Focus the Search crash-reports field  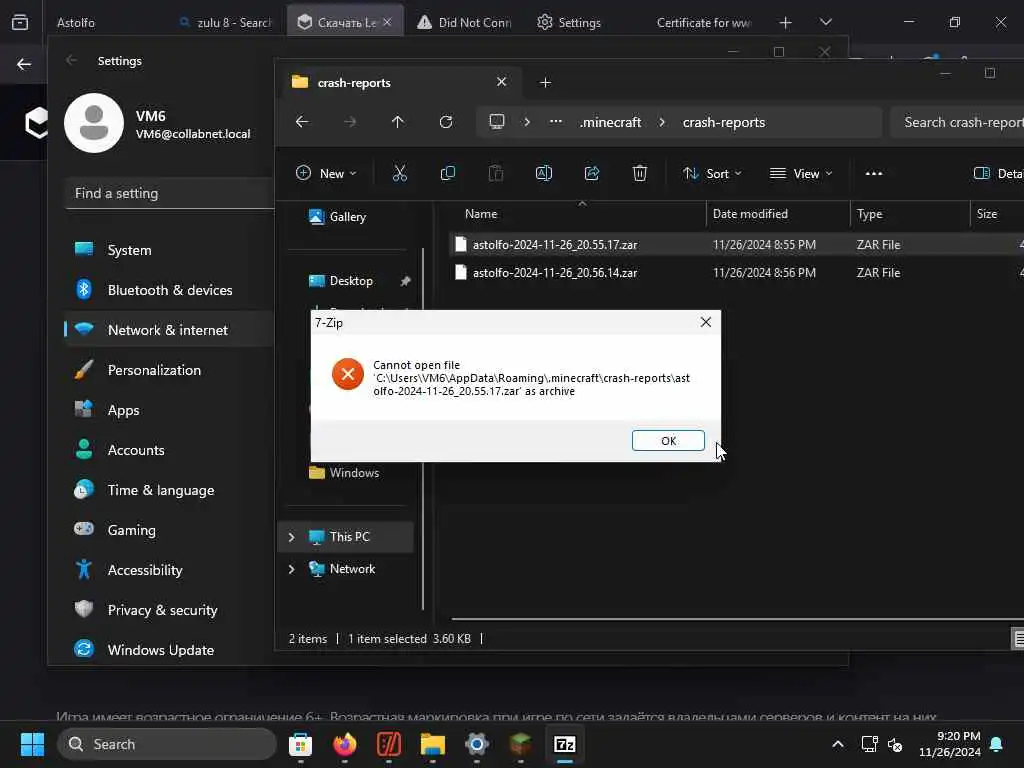point(957,122)
